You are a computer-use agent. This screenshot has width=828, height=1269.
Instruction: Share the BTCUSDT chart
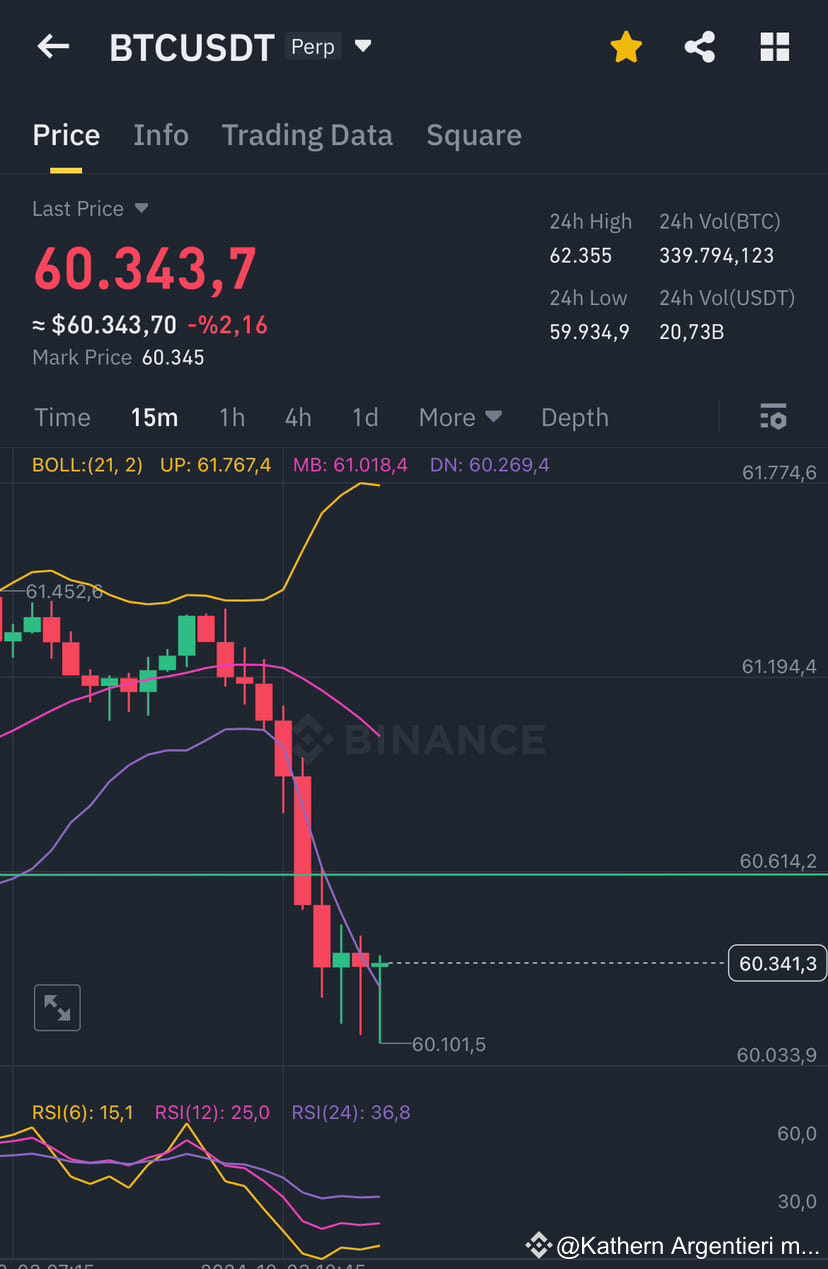[x=700, y=46]
